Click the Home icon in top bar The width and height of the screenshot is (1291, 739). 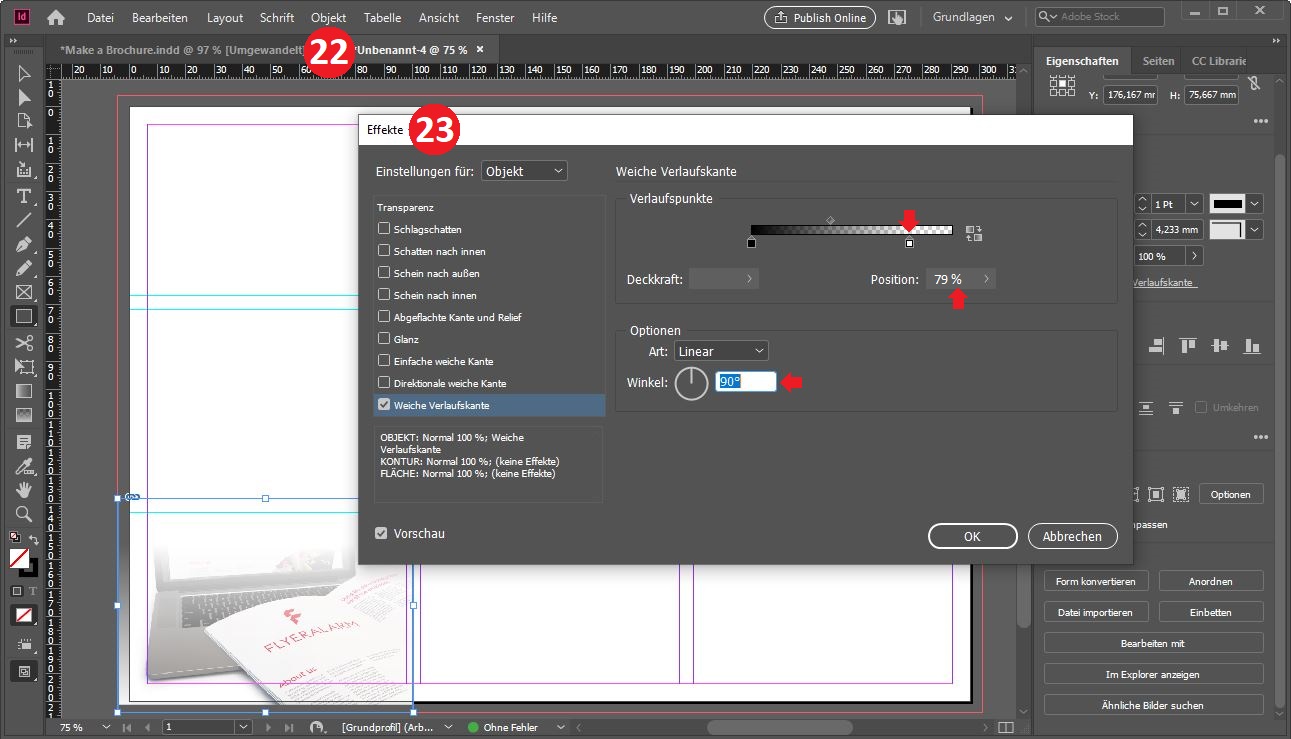pos(56,18)
